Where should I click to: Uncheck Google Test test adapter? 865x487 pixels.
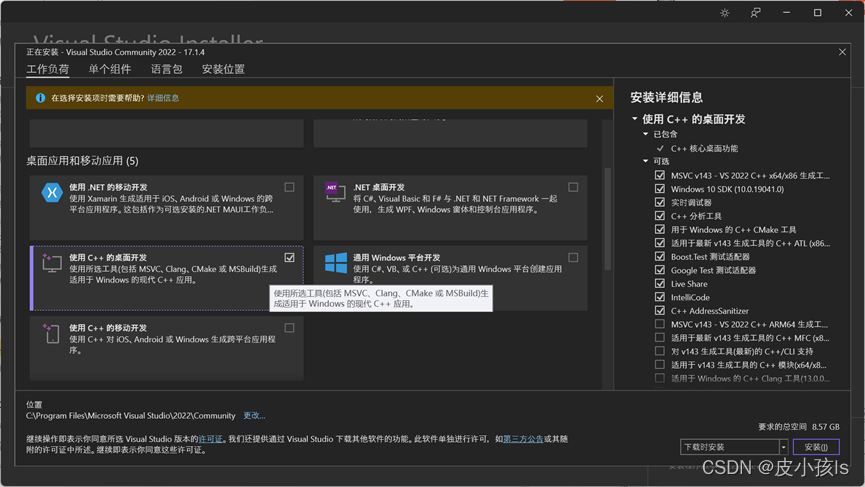(660, 270)
